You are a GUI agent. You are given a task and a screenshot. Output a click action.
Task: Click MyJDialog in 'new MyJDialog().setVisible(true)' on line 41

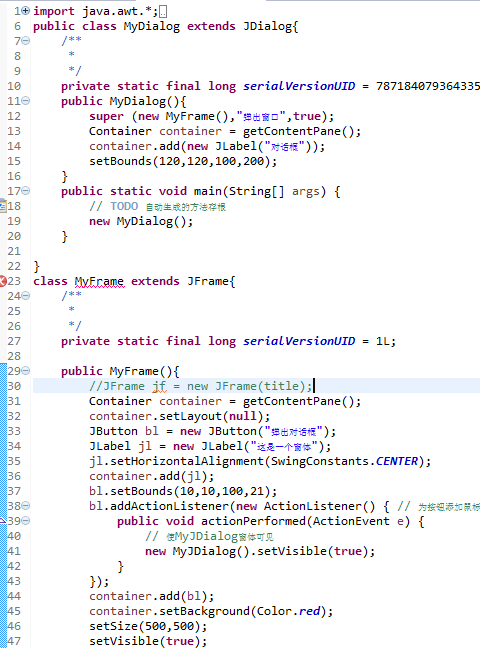point(204,551)
